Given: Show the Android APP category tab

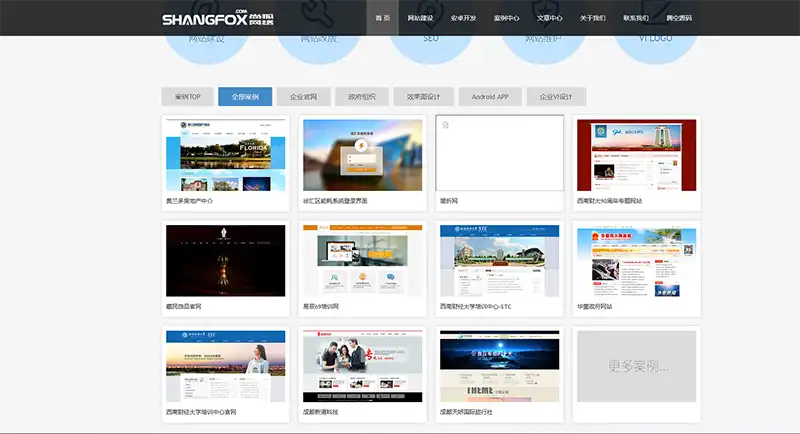Looking at the screenshot, I should click(x=490, y=97).
